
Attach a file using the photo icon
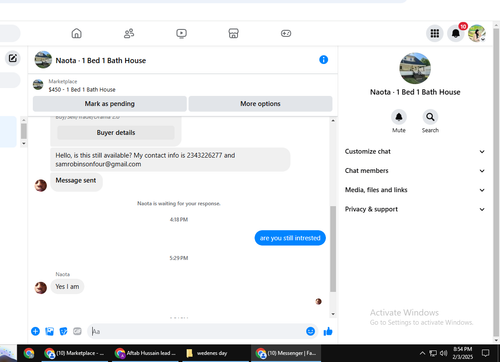[49, 331]
